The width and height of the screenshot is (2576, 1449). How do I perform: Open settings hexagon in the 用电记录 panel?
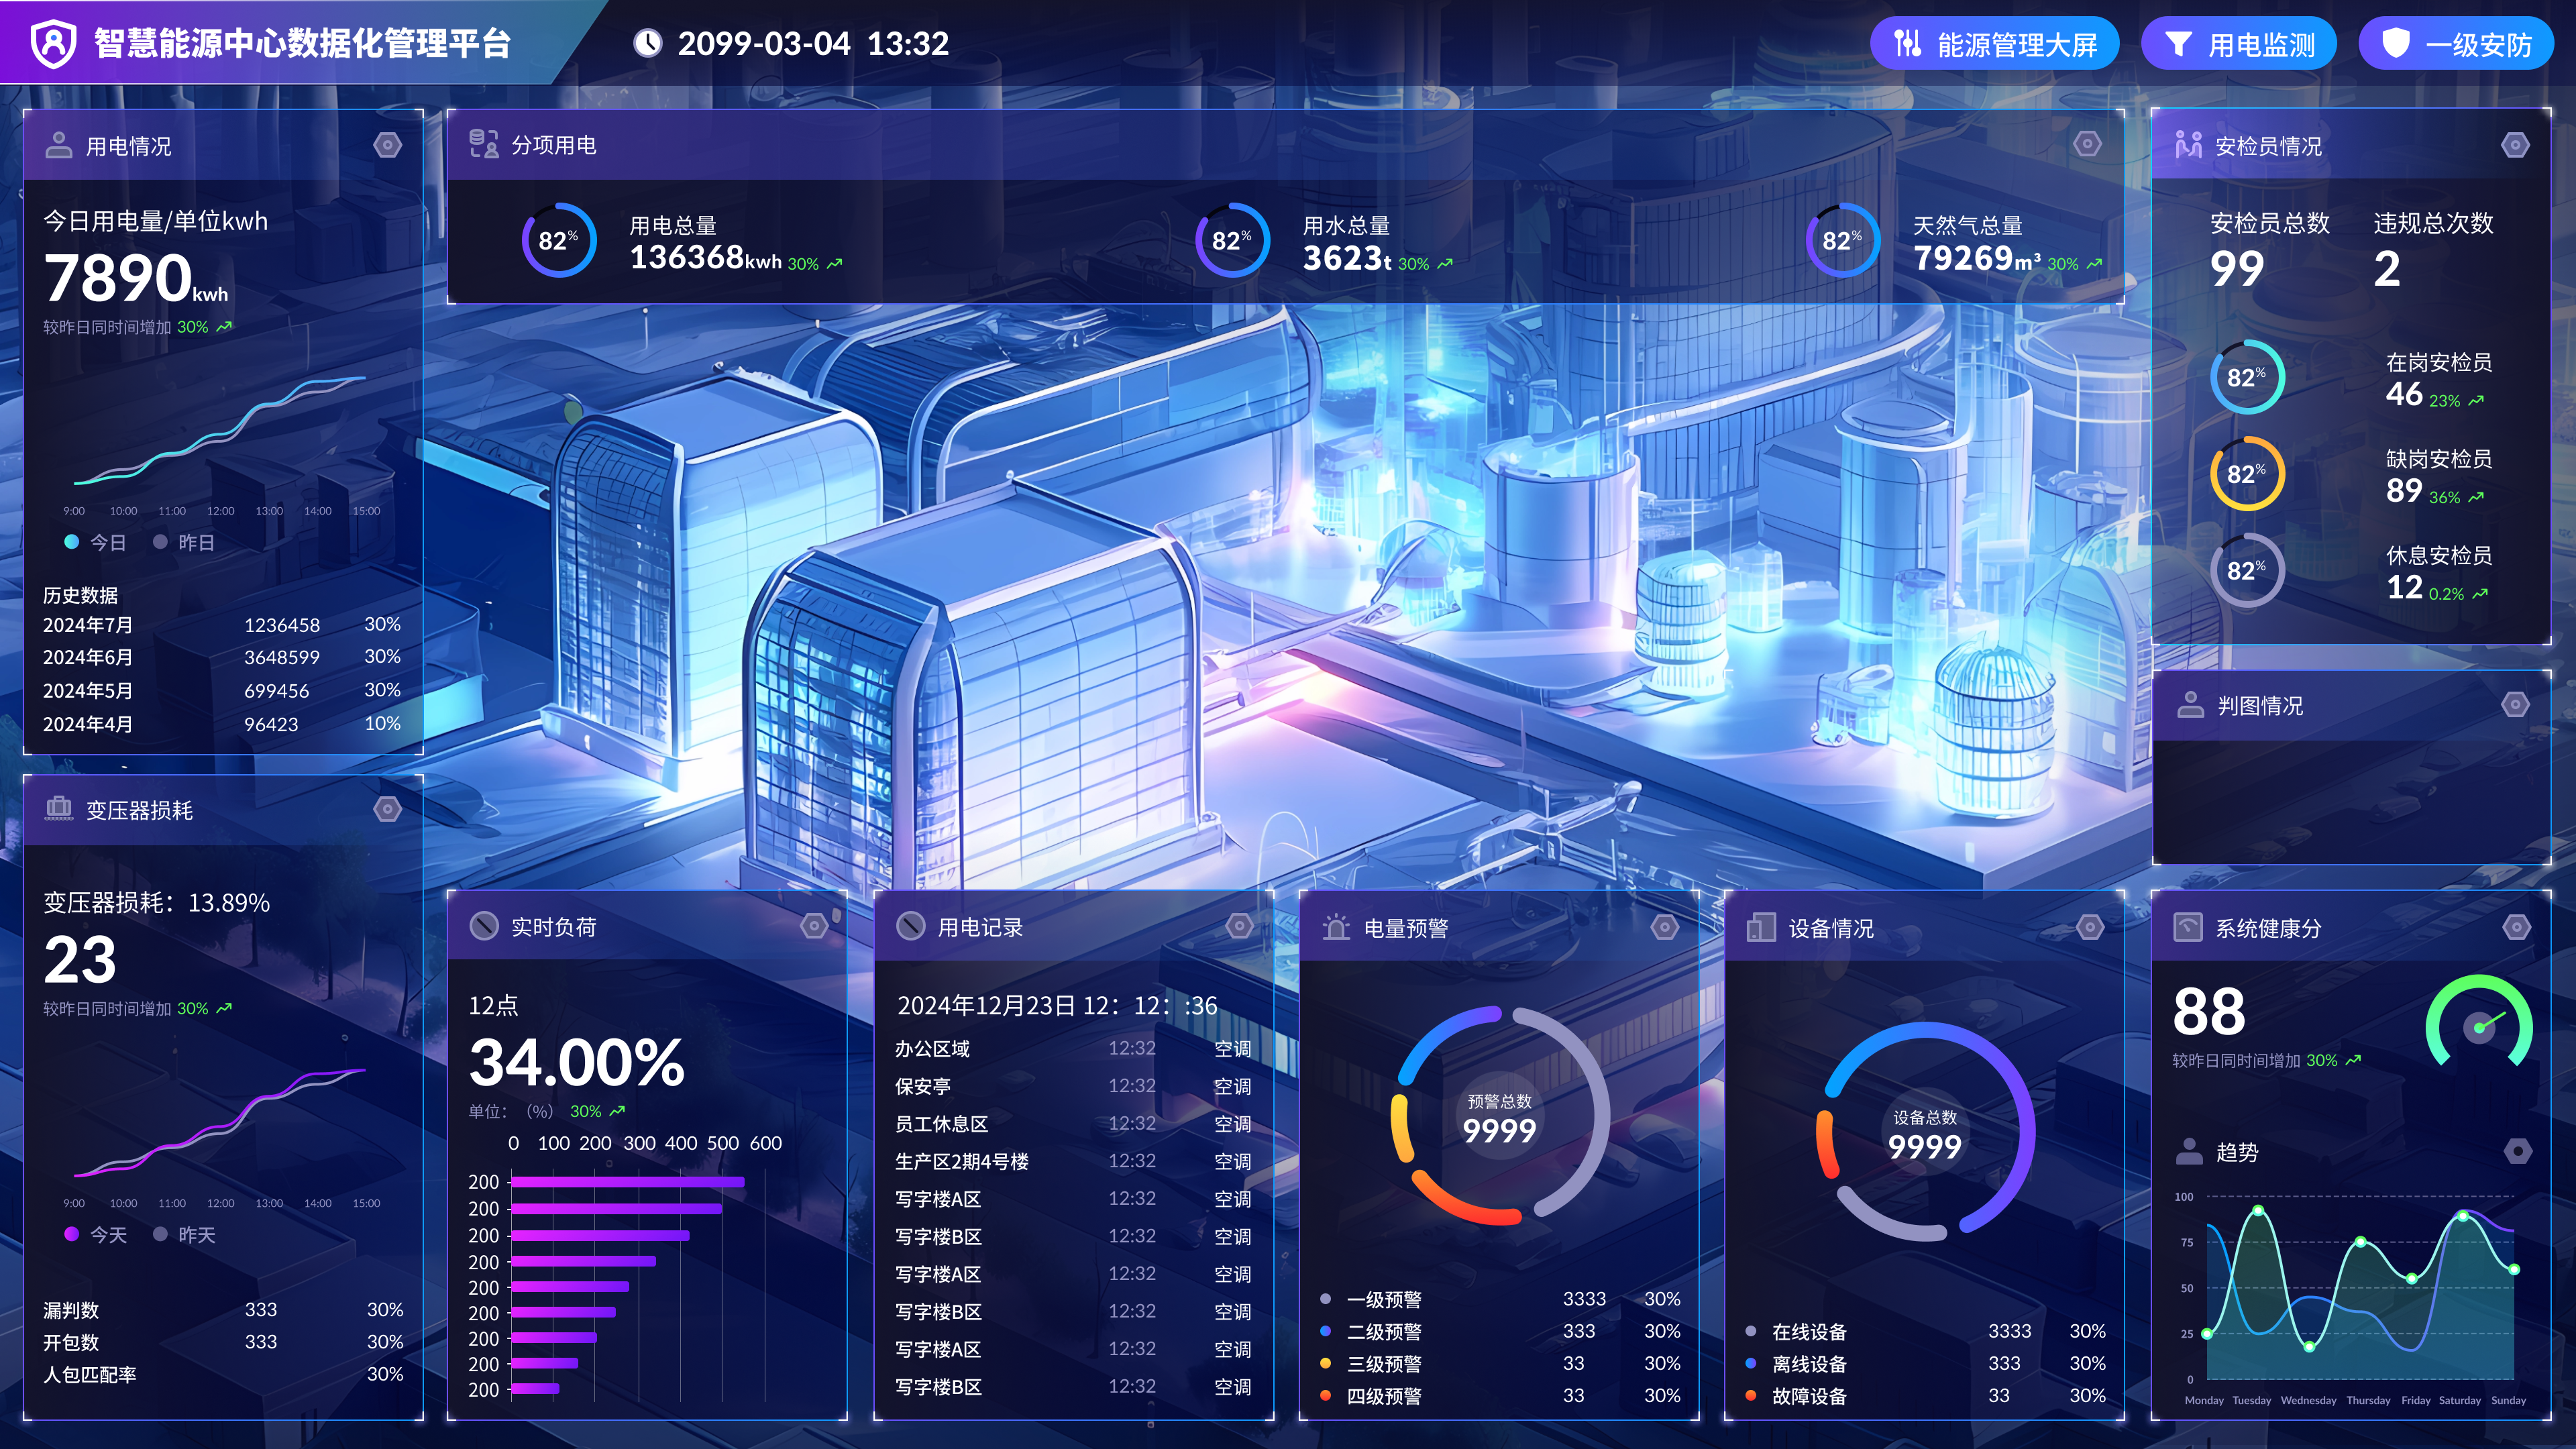1239,926
